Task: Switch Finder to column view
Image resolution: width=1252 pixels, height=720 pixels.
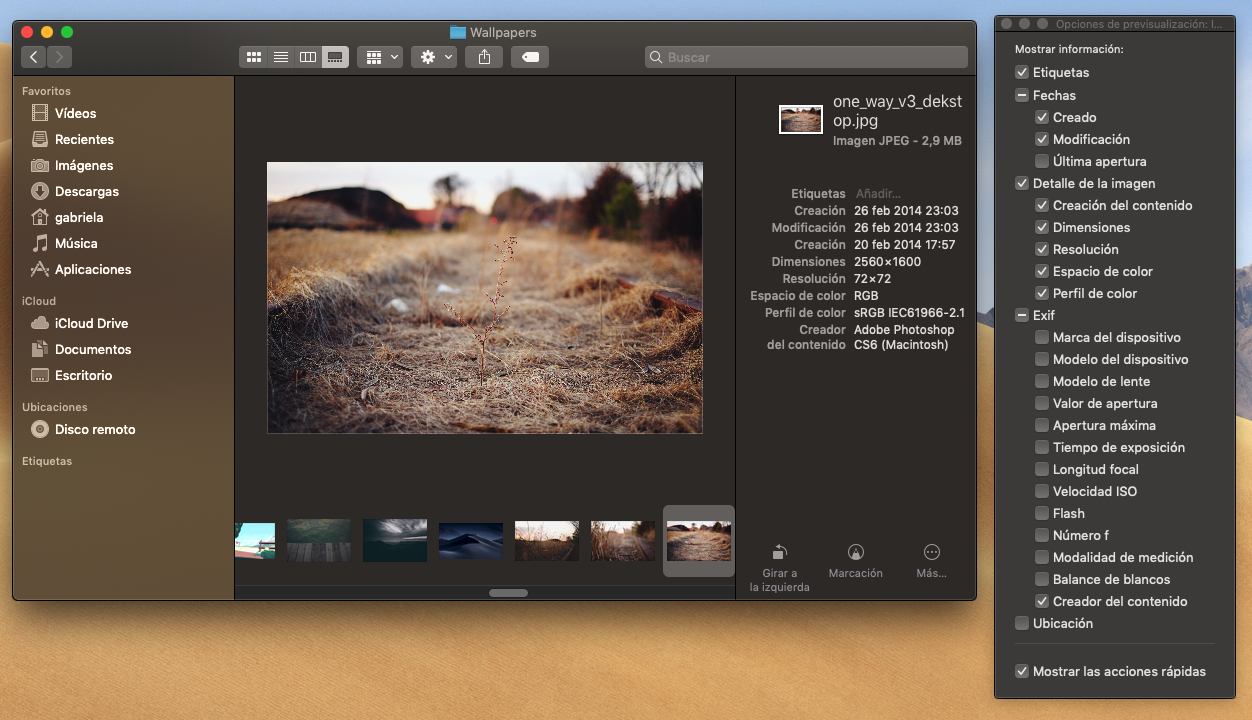Action: click(x=308, y=57)
